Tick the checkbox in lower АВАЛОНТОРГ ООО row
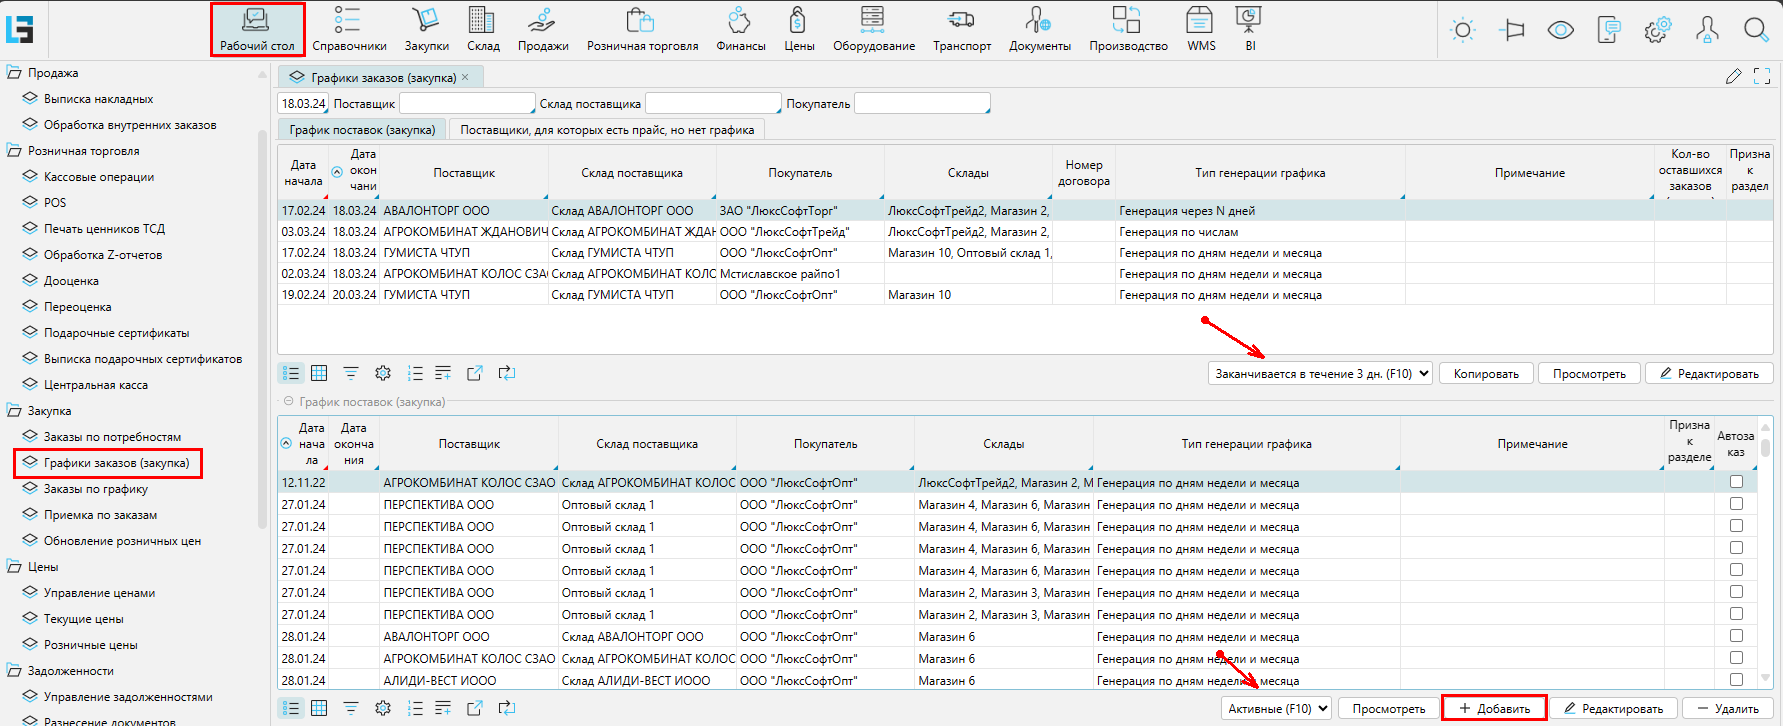 point(1736,636)
